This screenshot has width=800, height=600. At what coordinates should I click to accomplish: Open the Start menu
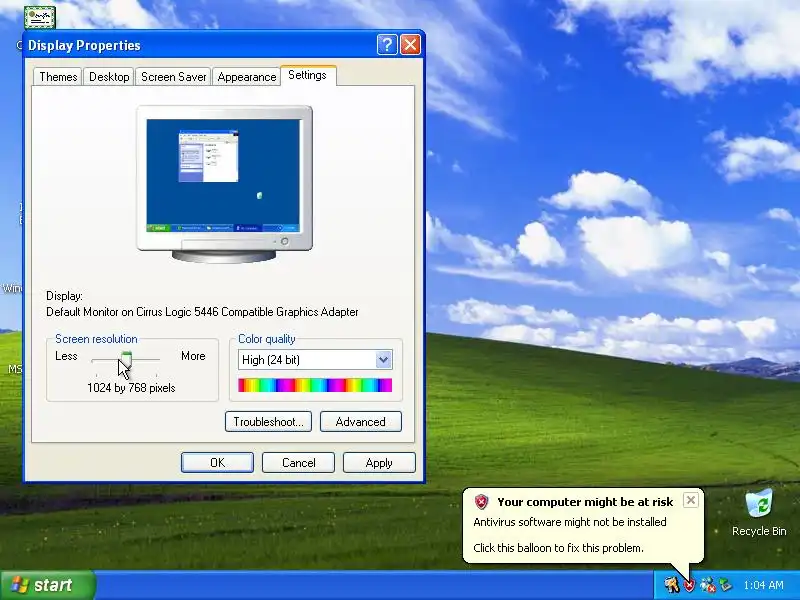pos(48,585)
